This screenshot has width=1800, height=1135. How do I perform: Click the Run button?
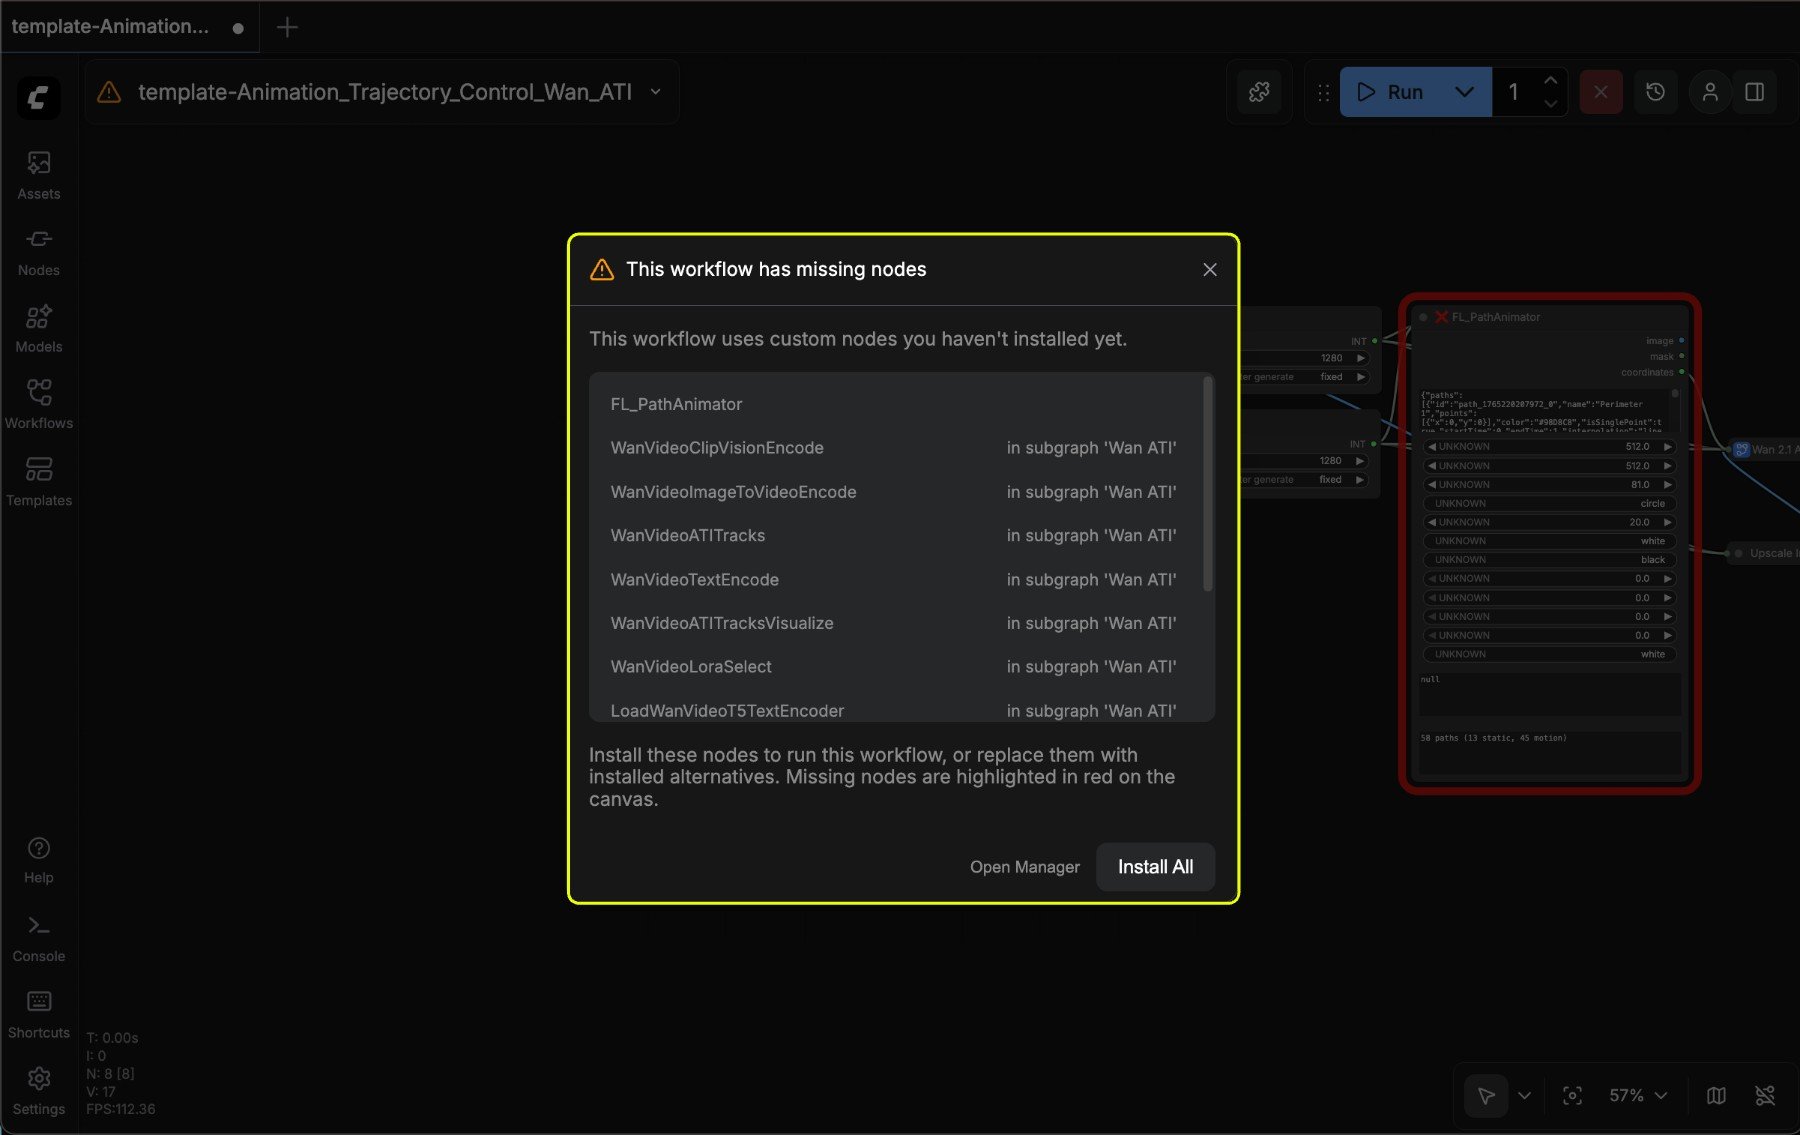[x=1390, y=92]
